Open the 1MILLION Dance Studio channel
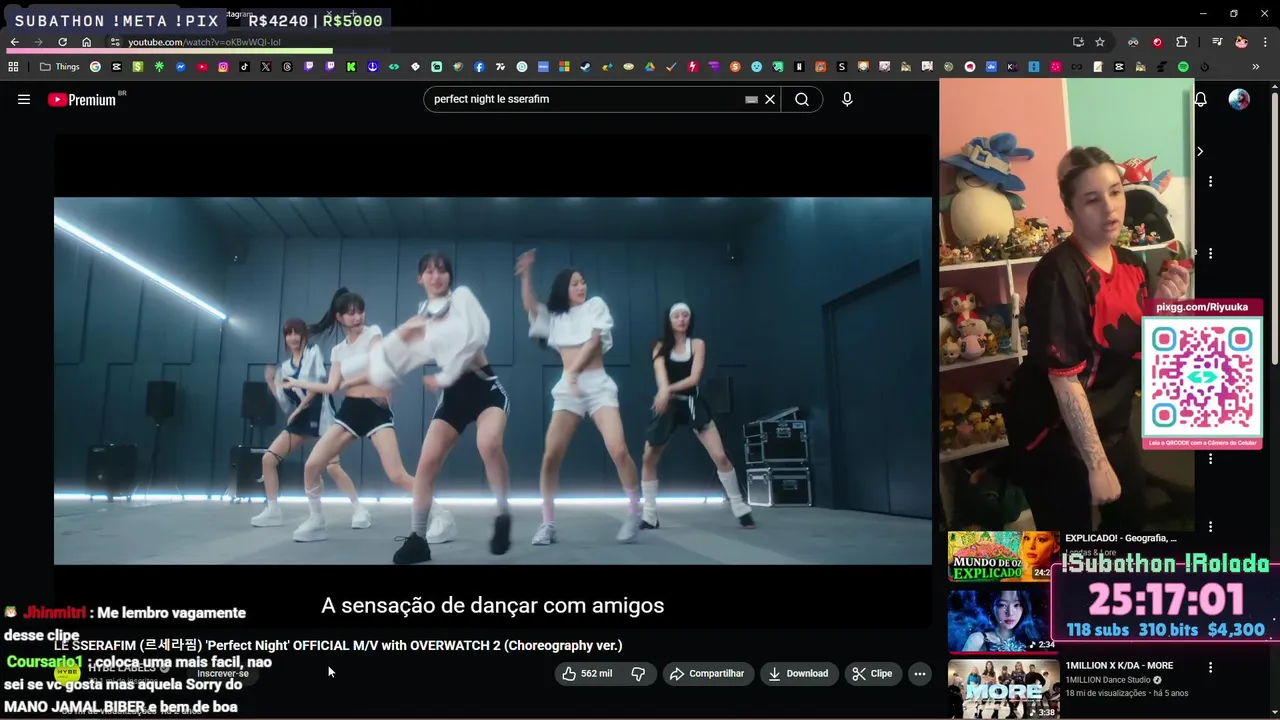Viewport: 1280px width, 720px height. [x=1109, y=680]
